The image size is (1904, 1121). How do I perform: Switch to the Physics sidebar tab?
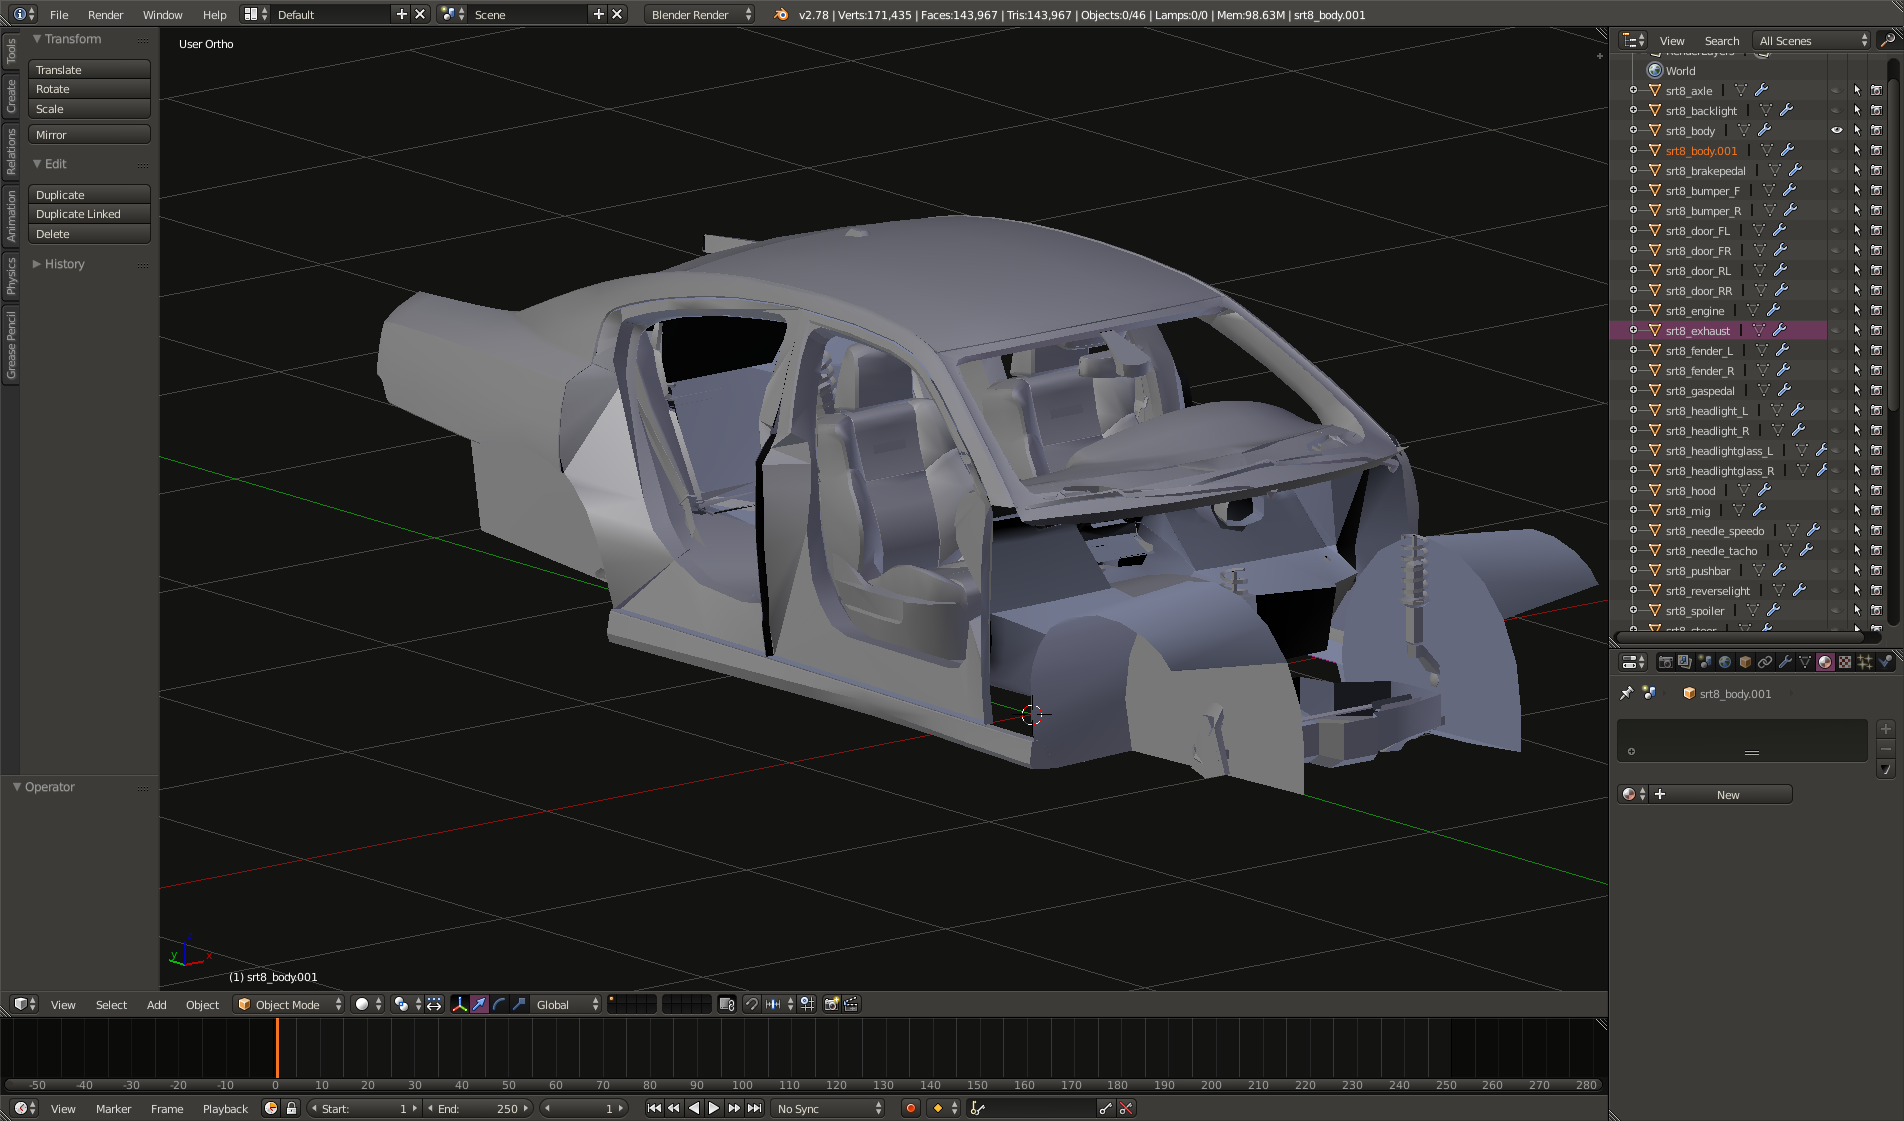click(11, 276)
